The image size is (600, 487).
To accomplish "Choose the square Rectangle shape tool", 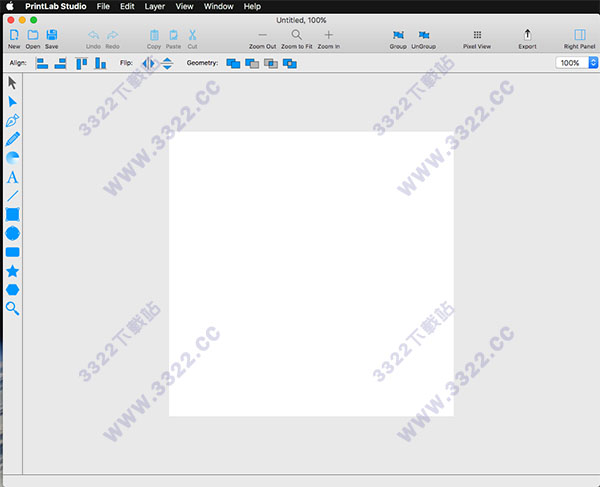I will [12, 215].
